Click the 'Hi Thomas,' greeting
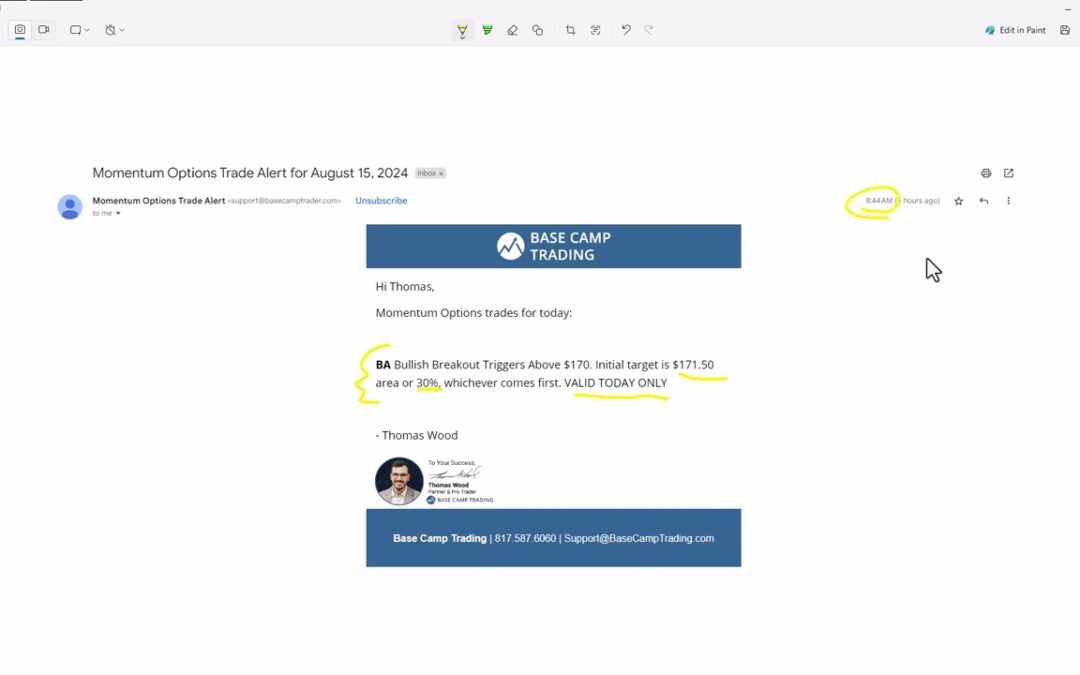Viewport: 1080px width, 675px height. click(405, 287)
